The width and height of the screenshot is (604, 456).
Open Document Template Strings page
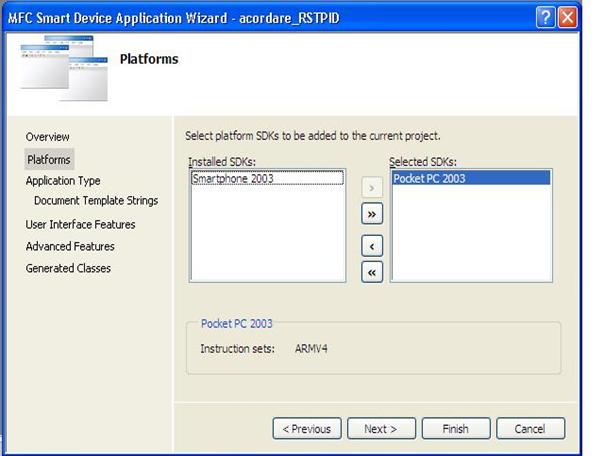tap(96, 201)
